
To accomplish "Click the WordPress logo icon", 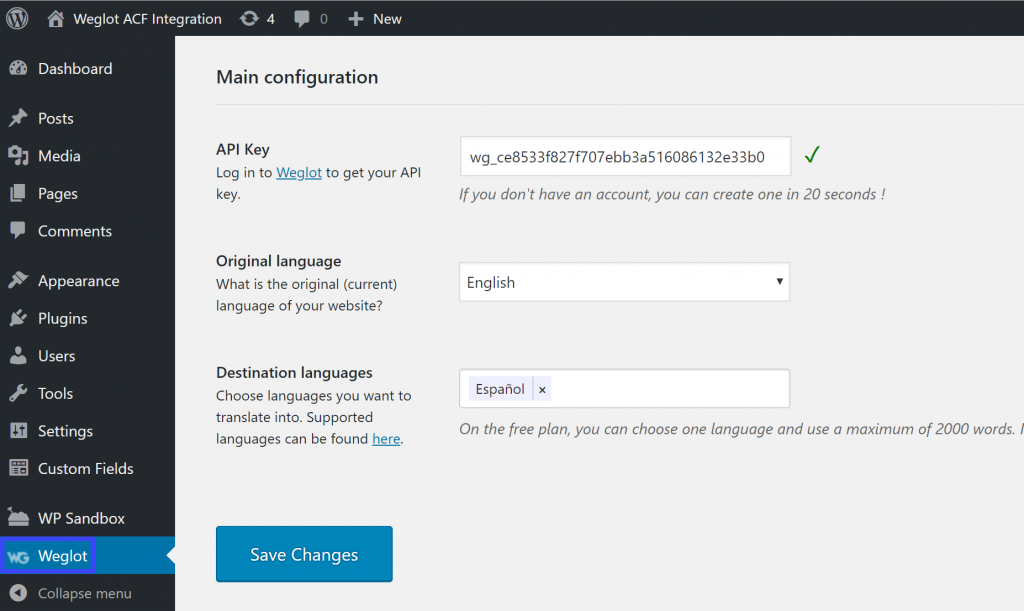I will point(18,18).
